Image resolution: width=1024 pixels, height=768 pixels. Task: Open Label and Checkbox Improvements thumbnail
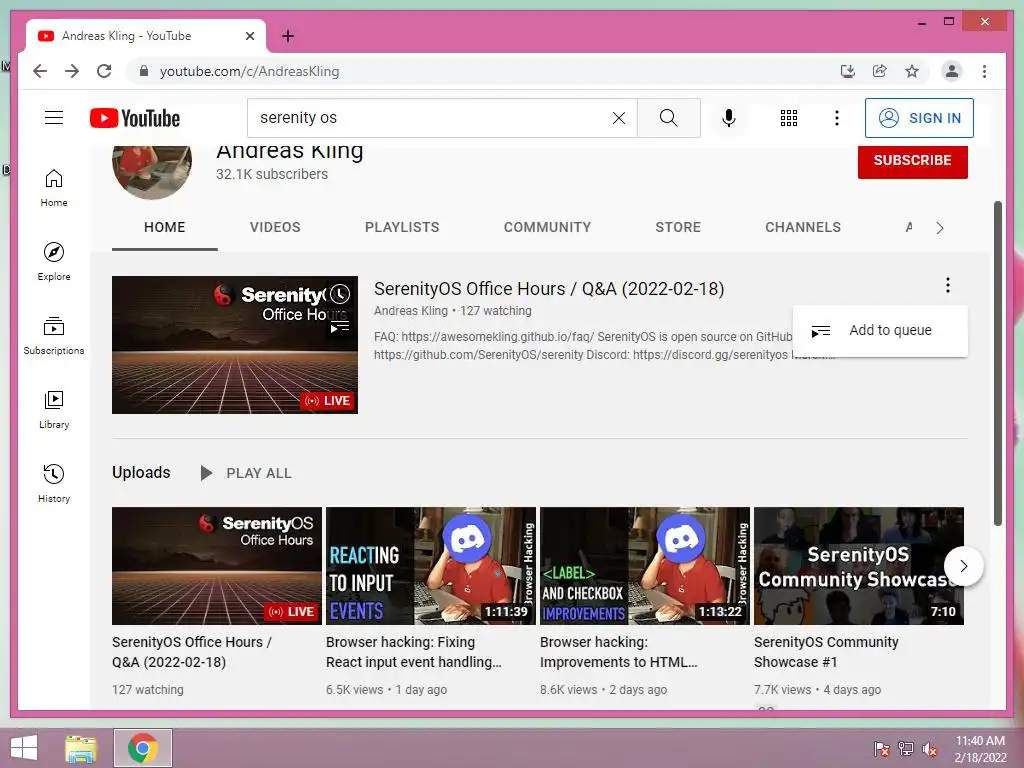[x=645, y=566]
